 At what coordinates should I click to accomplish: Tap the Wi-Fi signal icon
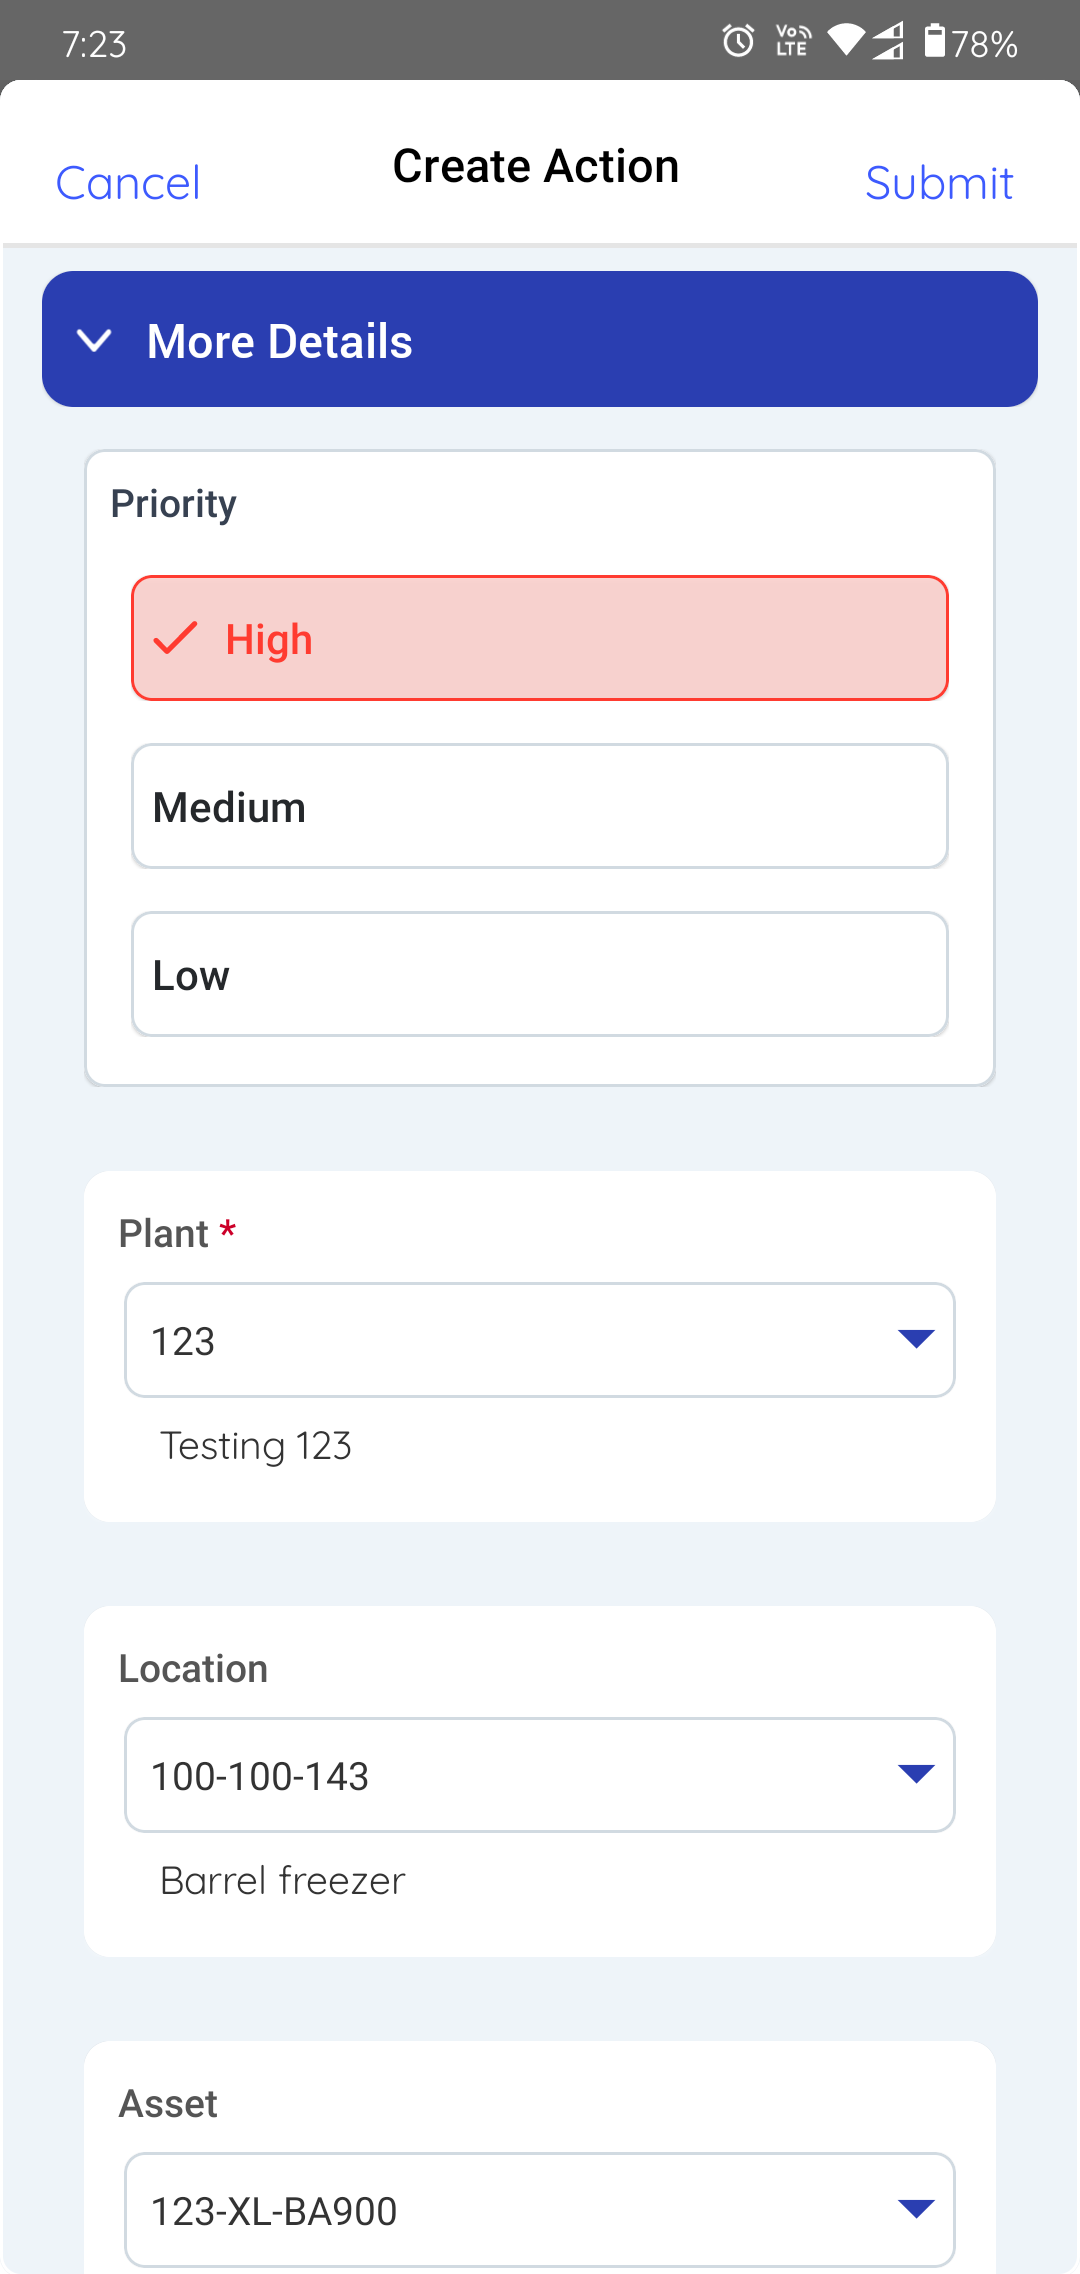pyautogui.click(x=845, y=40)
